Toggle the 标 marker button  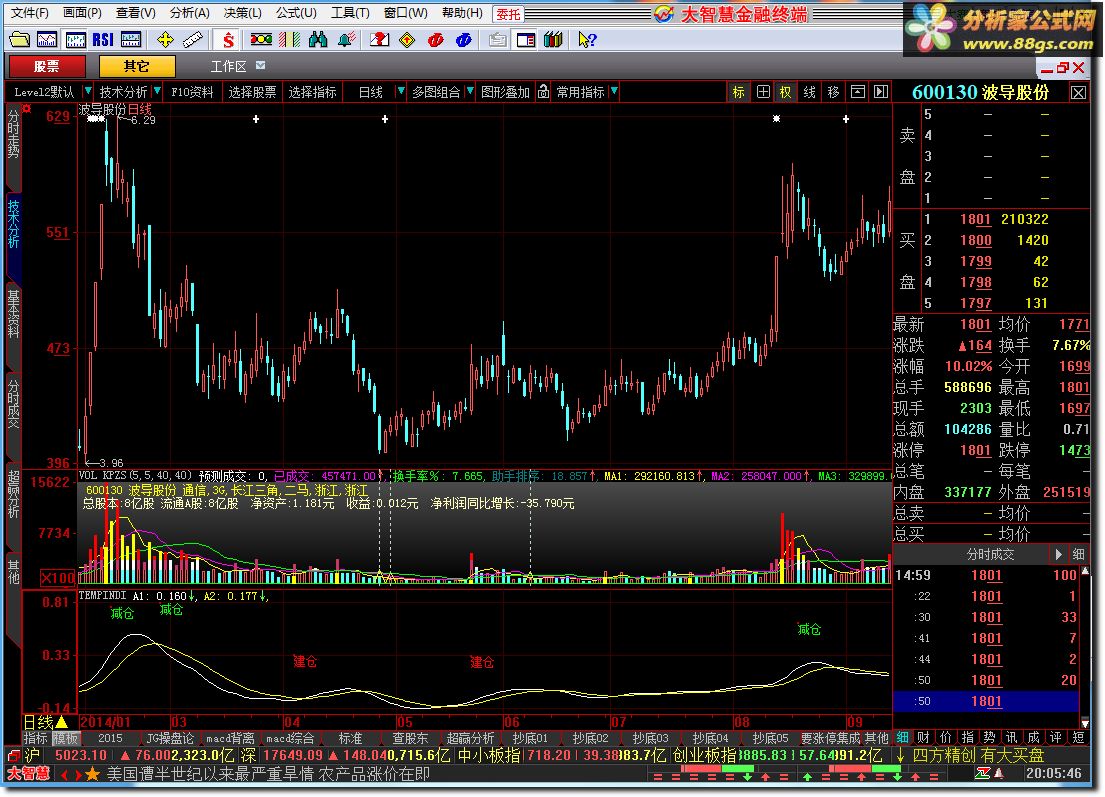(x=739, y=92)
